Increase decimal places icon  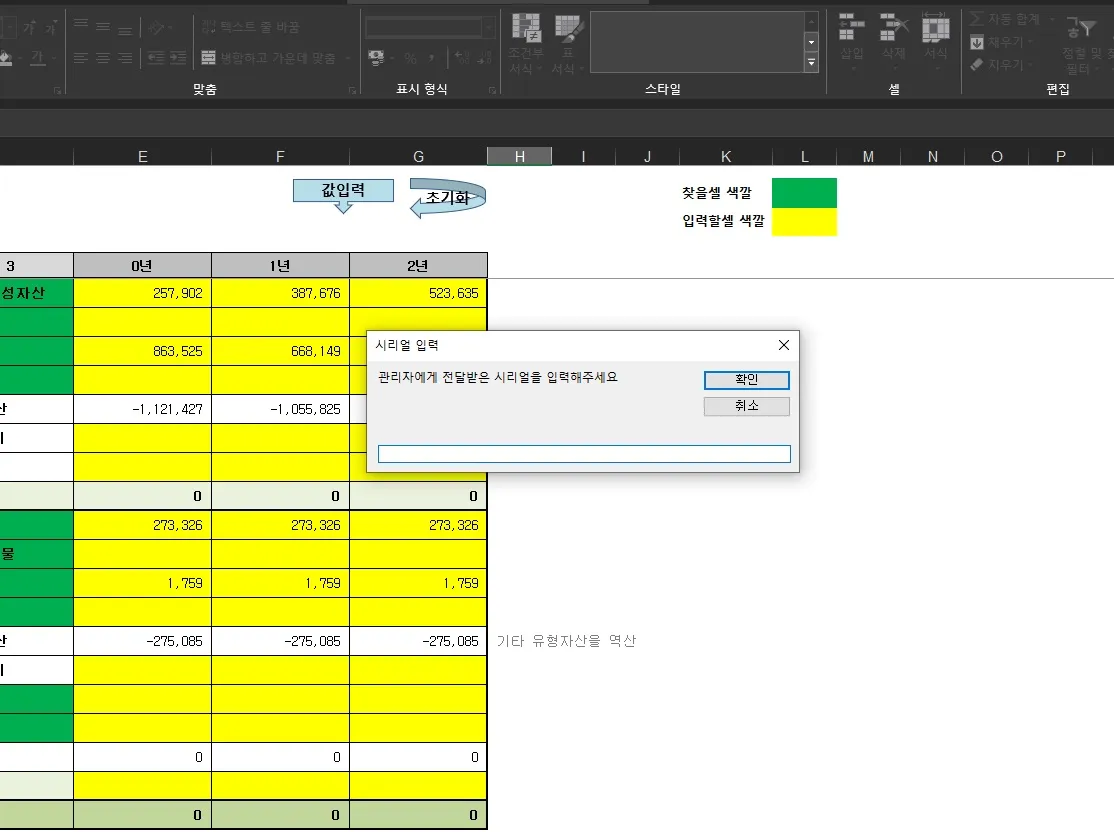coord(463,58)
